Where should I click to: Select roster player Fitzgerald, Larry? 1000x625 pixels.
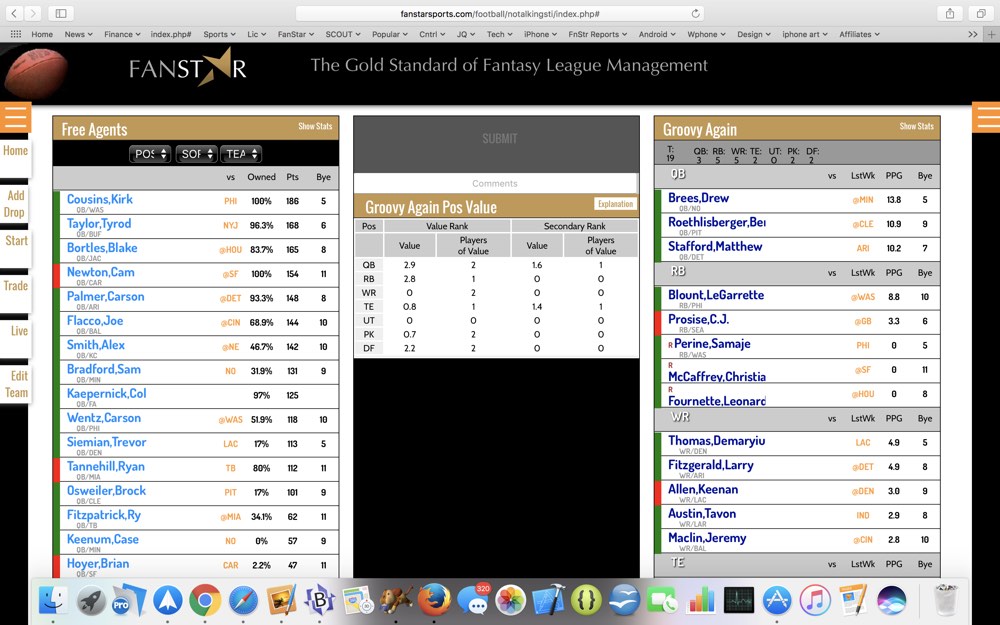pyautogui.click(x=710, y=465)
